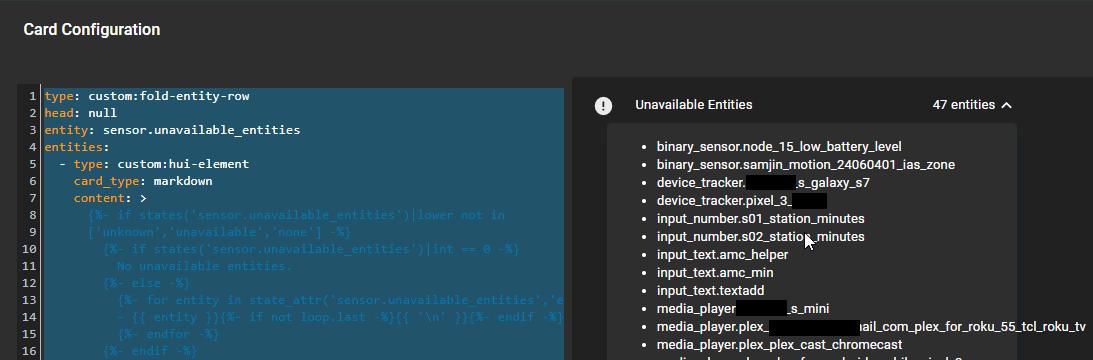
Task: Click the entities: code line
Action: pyautogui.click(x=77, y=147)
